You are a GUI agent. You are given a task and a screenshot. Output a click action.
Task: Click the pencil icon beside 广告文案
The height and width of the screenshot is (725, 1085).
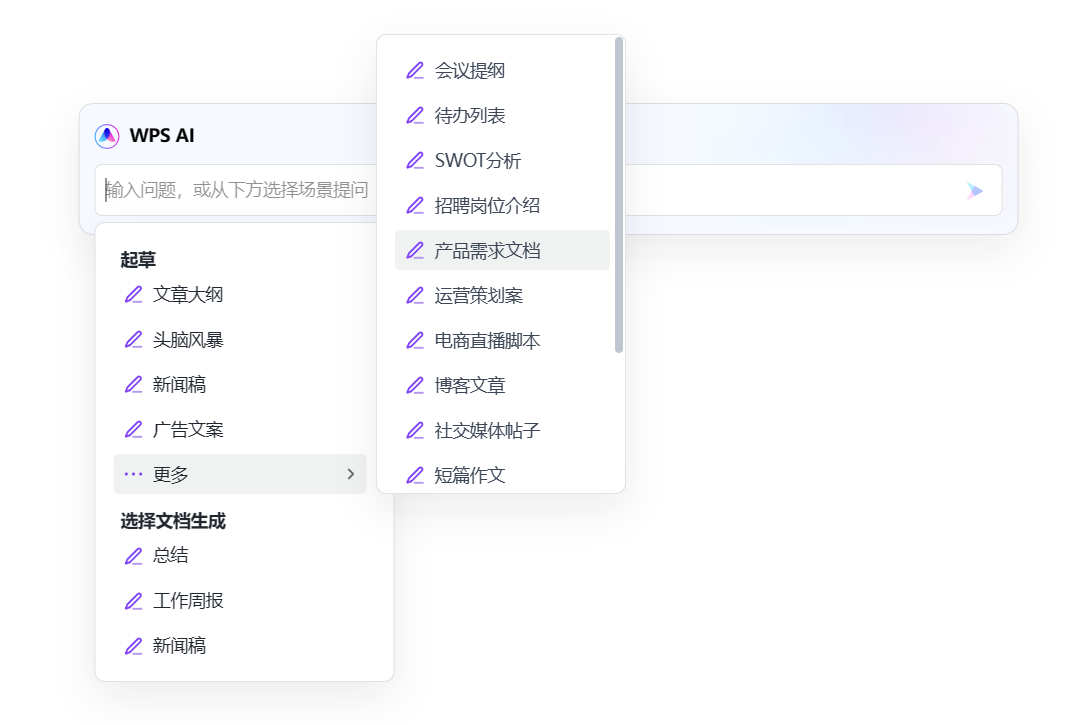134,429
